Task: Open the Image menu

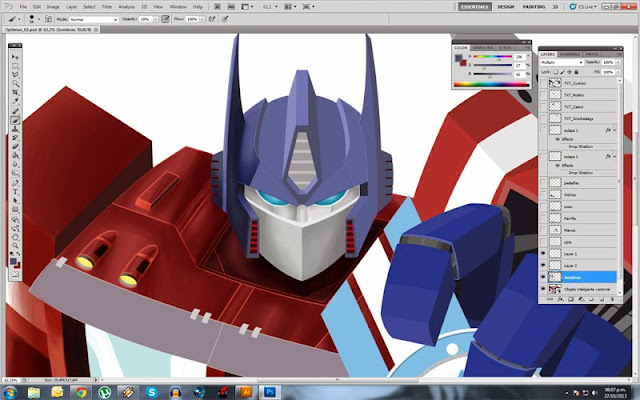Action: click(x=53, y=7)
